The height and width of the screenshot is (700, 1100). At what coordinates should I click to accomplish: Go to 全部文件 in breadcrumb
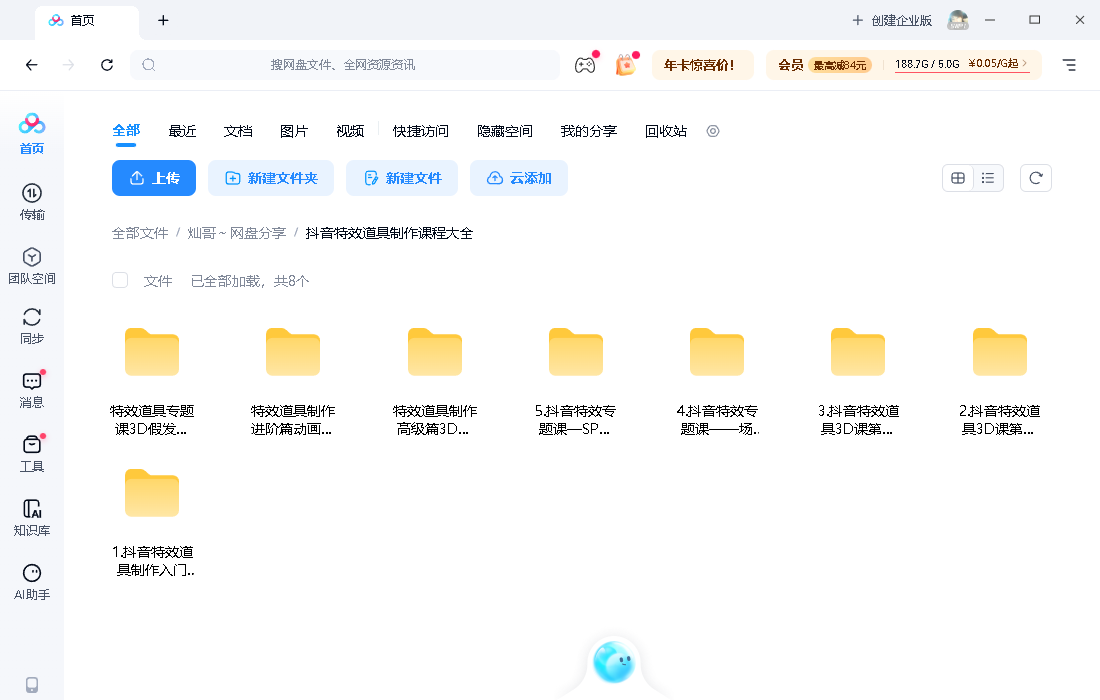click(x=140, y=233)
